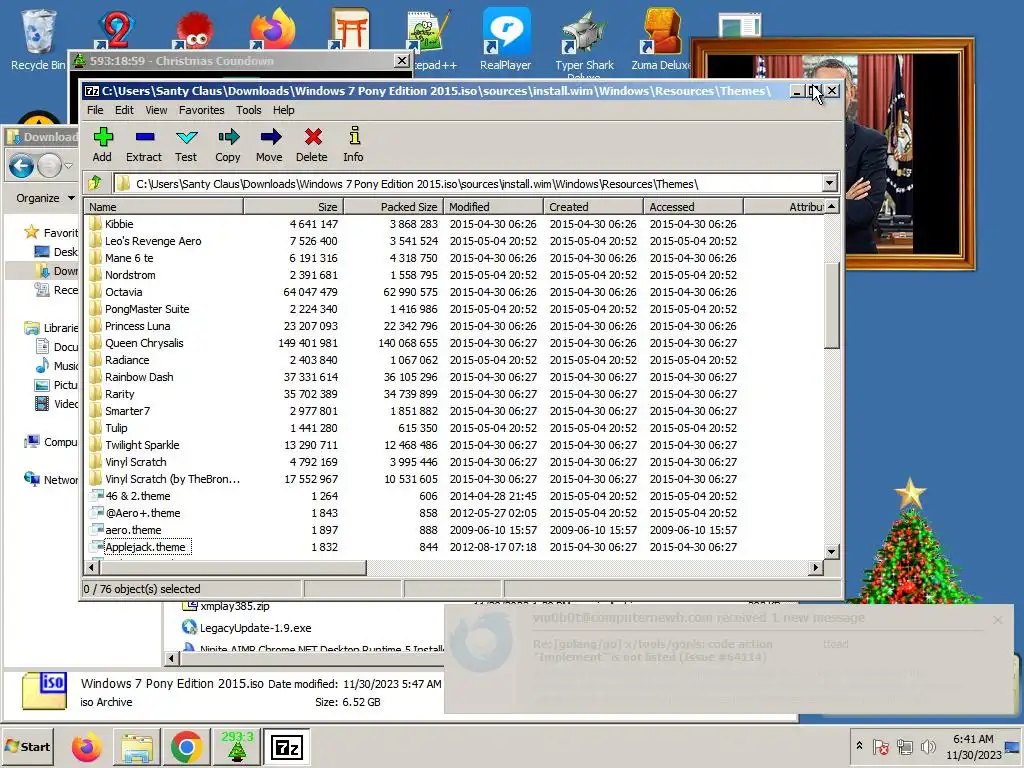Sort by the Size column header

pyautogui.click(x=293, y=206)
